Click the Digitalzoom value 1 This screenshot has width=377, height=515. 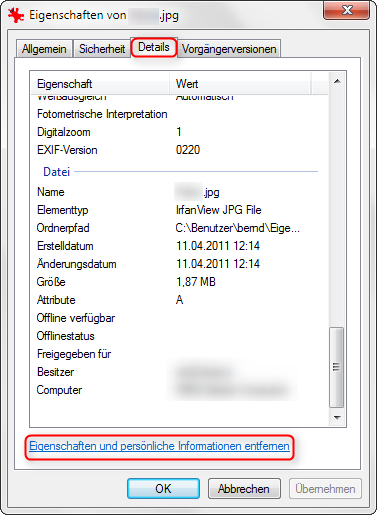click(179, 132)
